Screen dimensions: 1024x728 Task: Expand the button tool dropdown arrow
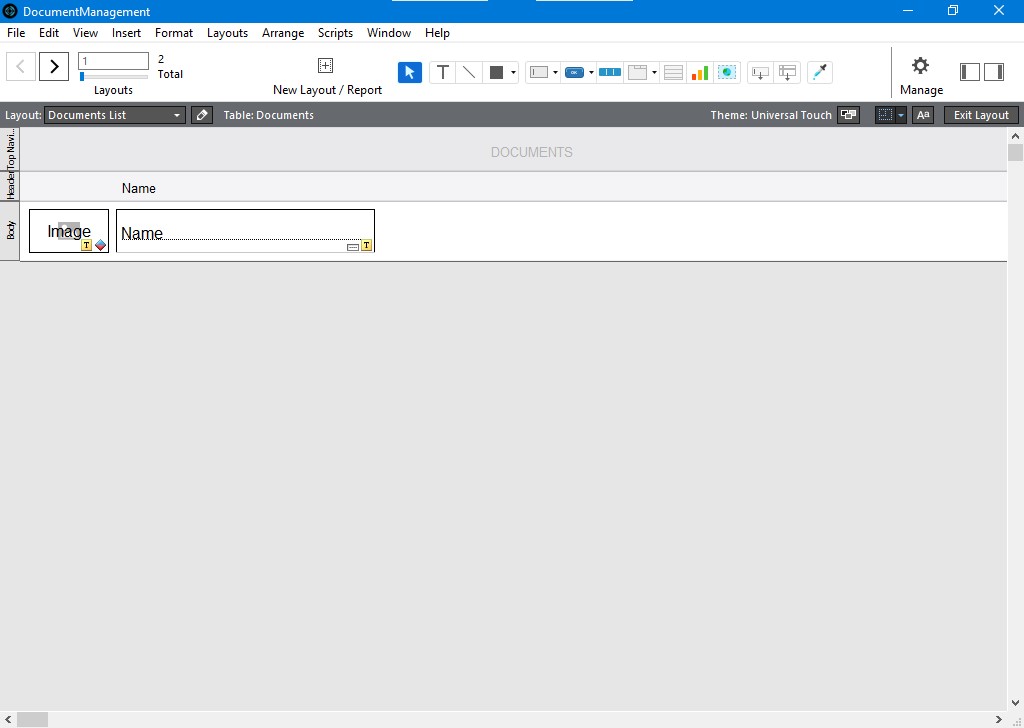coord(591,72)
